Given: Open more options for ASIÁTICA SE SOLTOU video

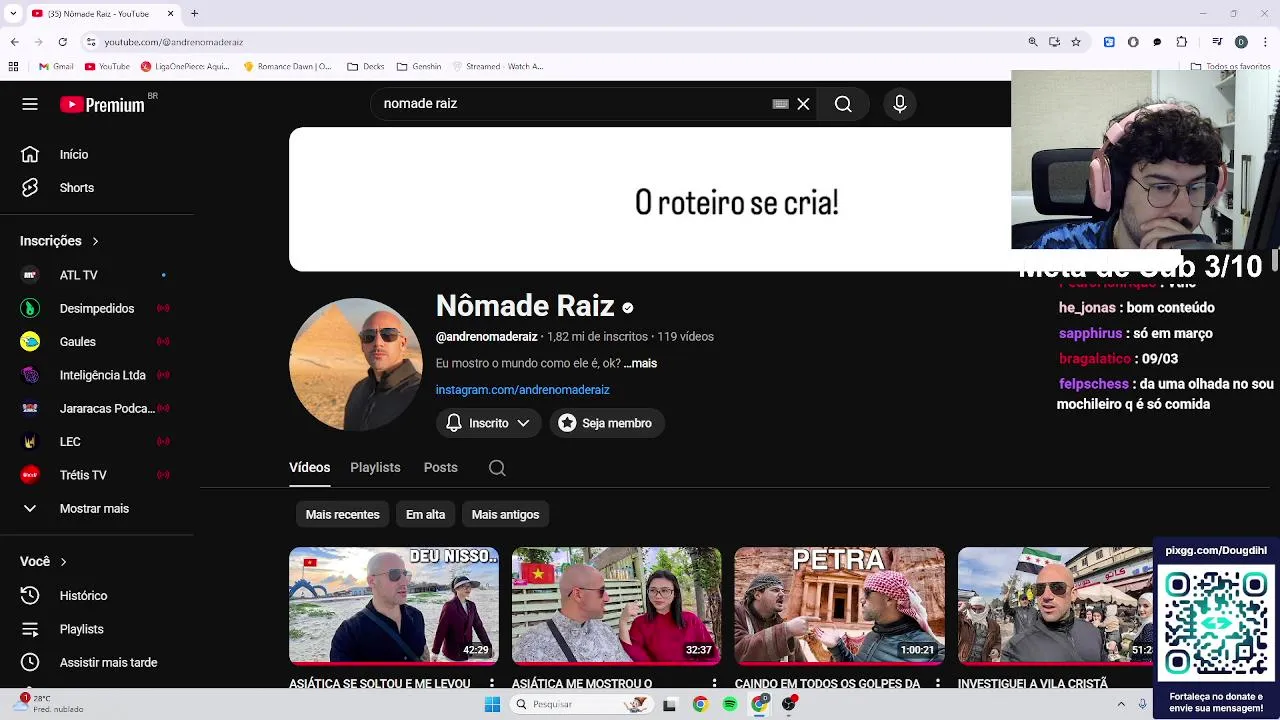Looking at the screenshot, I should click(491, 684).
